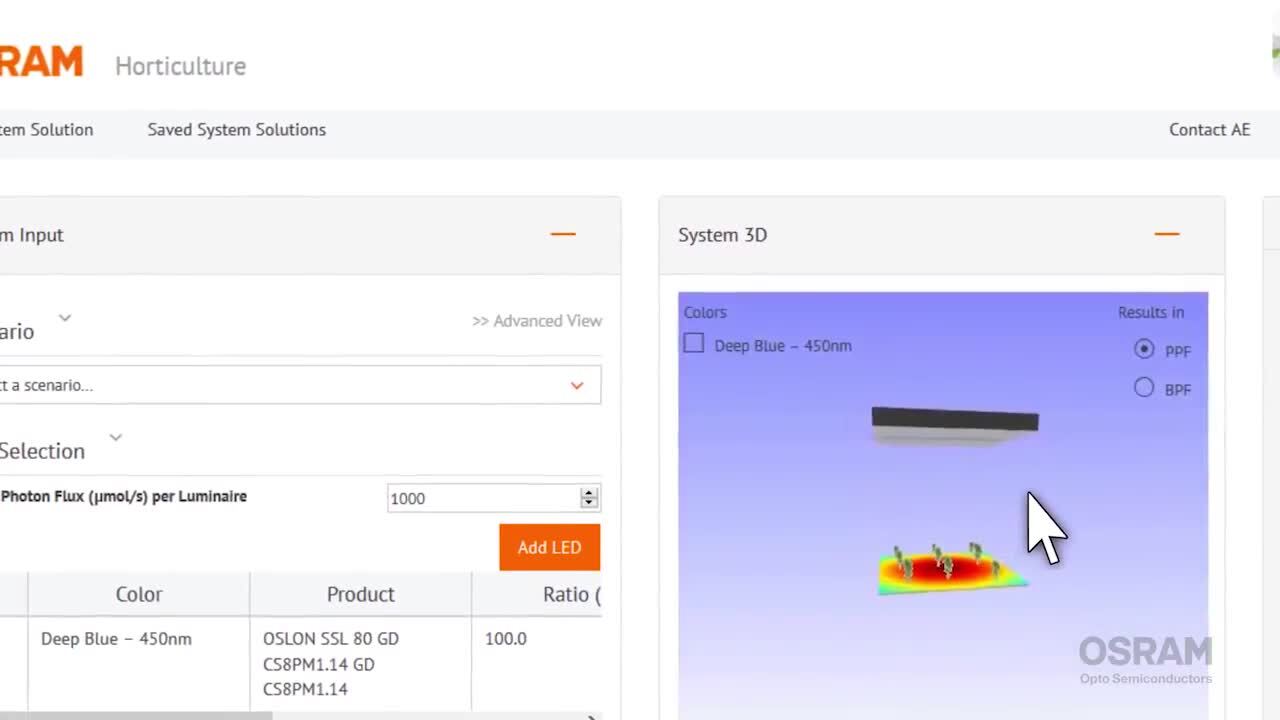1280x720 pixels.
Task: Click the Color column header
Action: [x=139, y=594]
